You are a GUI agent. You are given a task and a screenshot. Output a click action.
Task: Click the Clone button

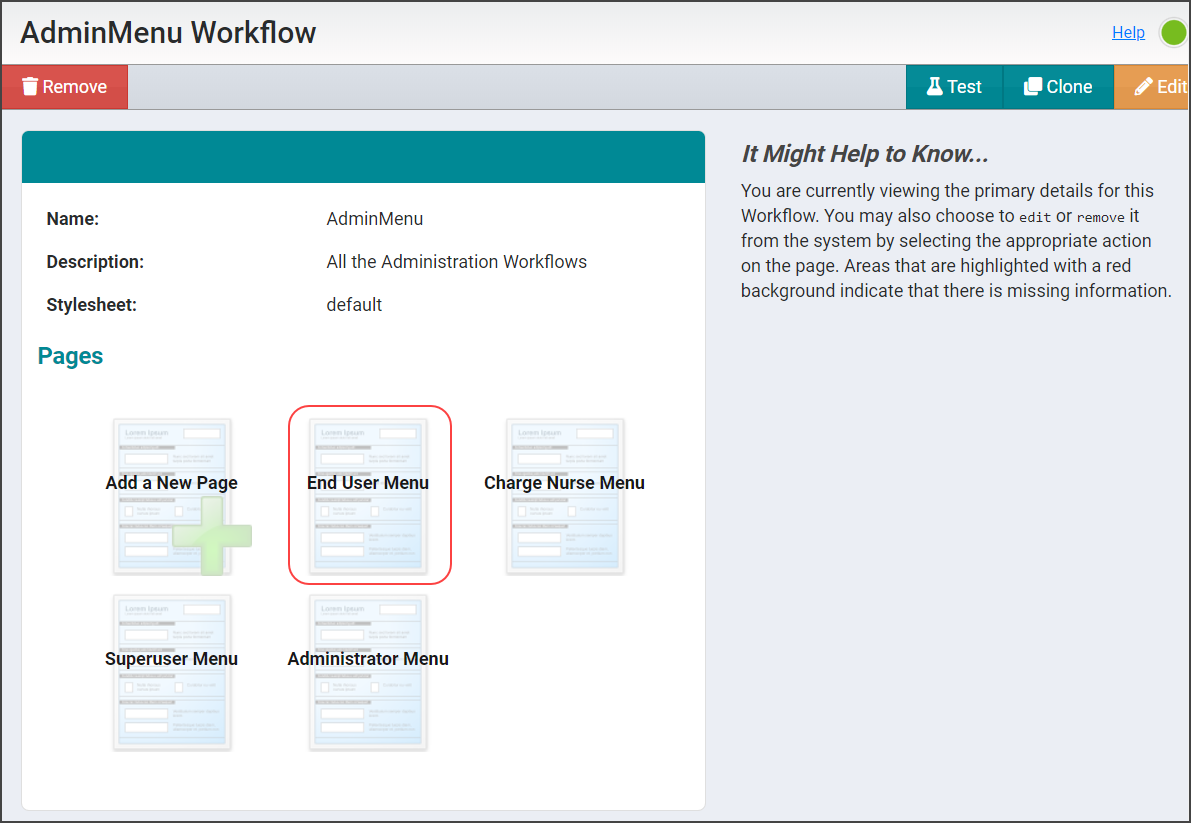click(1057, 86)
